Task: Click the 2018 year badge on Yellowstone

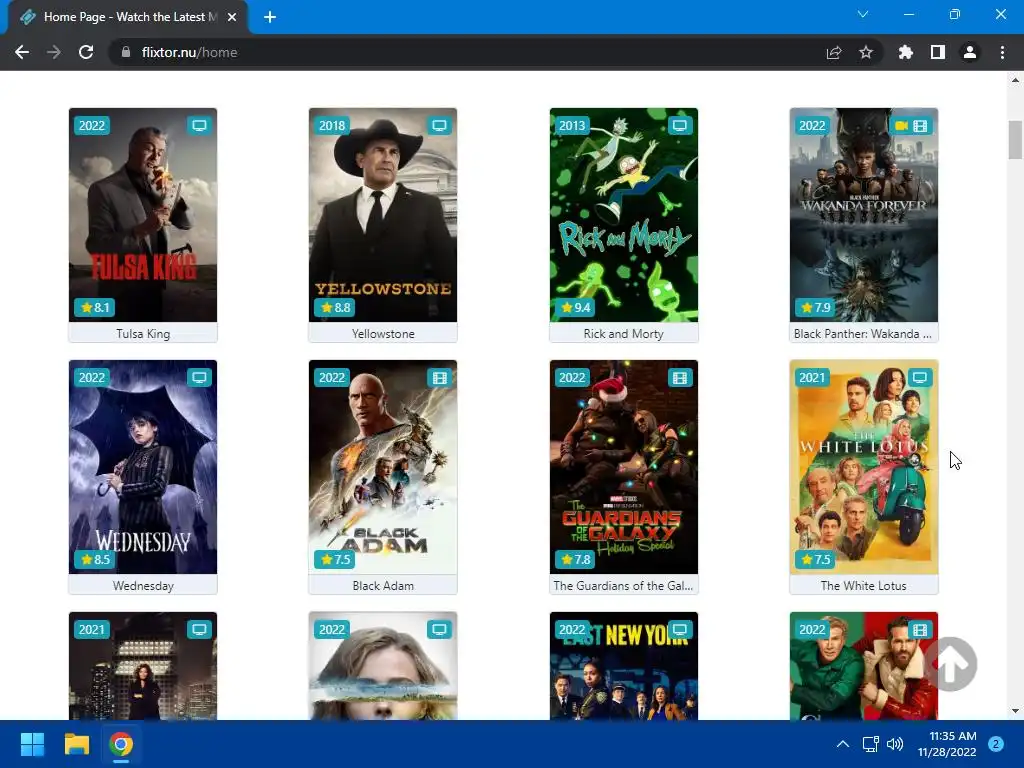Action: pos(332,125)
